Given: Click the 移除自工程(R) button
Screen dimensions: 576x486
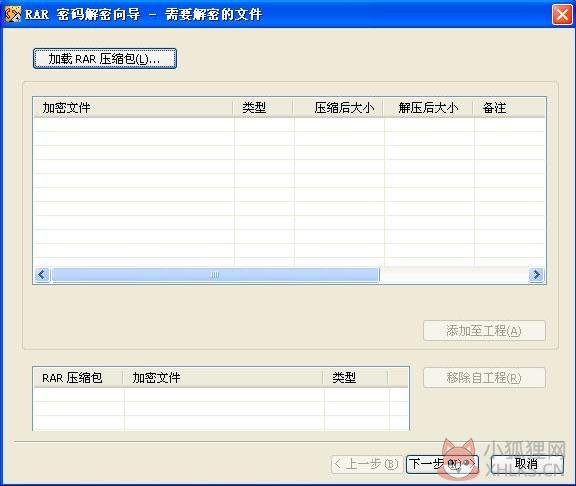Looking at the screenshot, I should coord(484,378).
